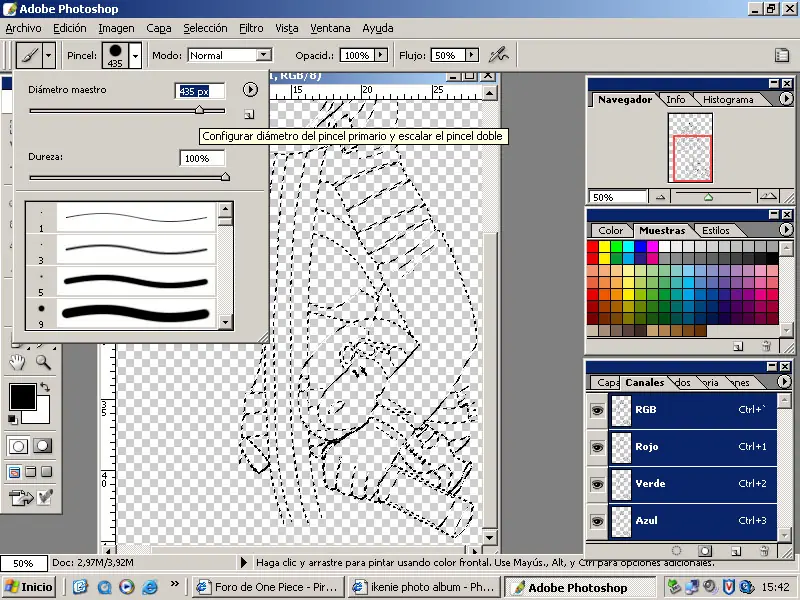Image resolution: width=800 pixels, height=600 pixels.
Task: Select full screen mode
Action: pyautogui.click(x=46, y=472)
